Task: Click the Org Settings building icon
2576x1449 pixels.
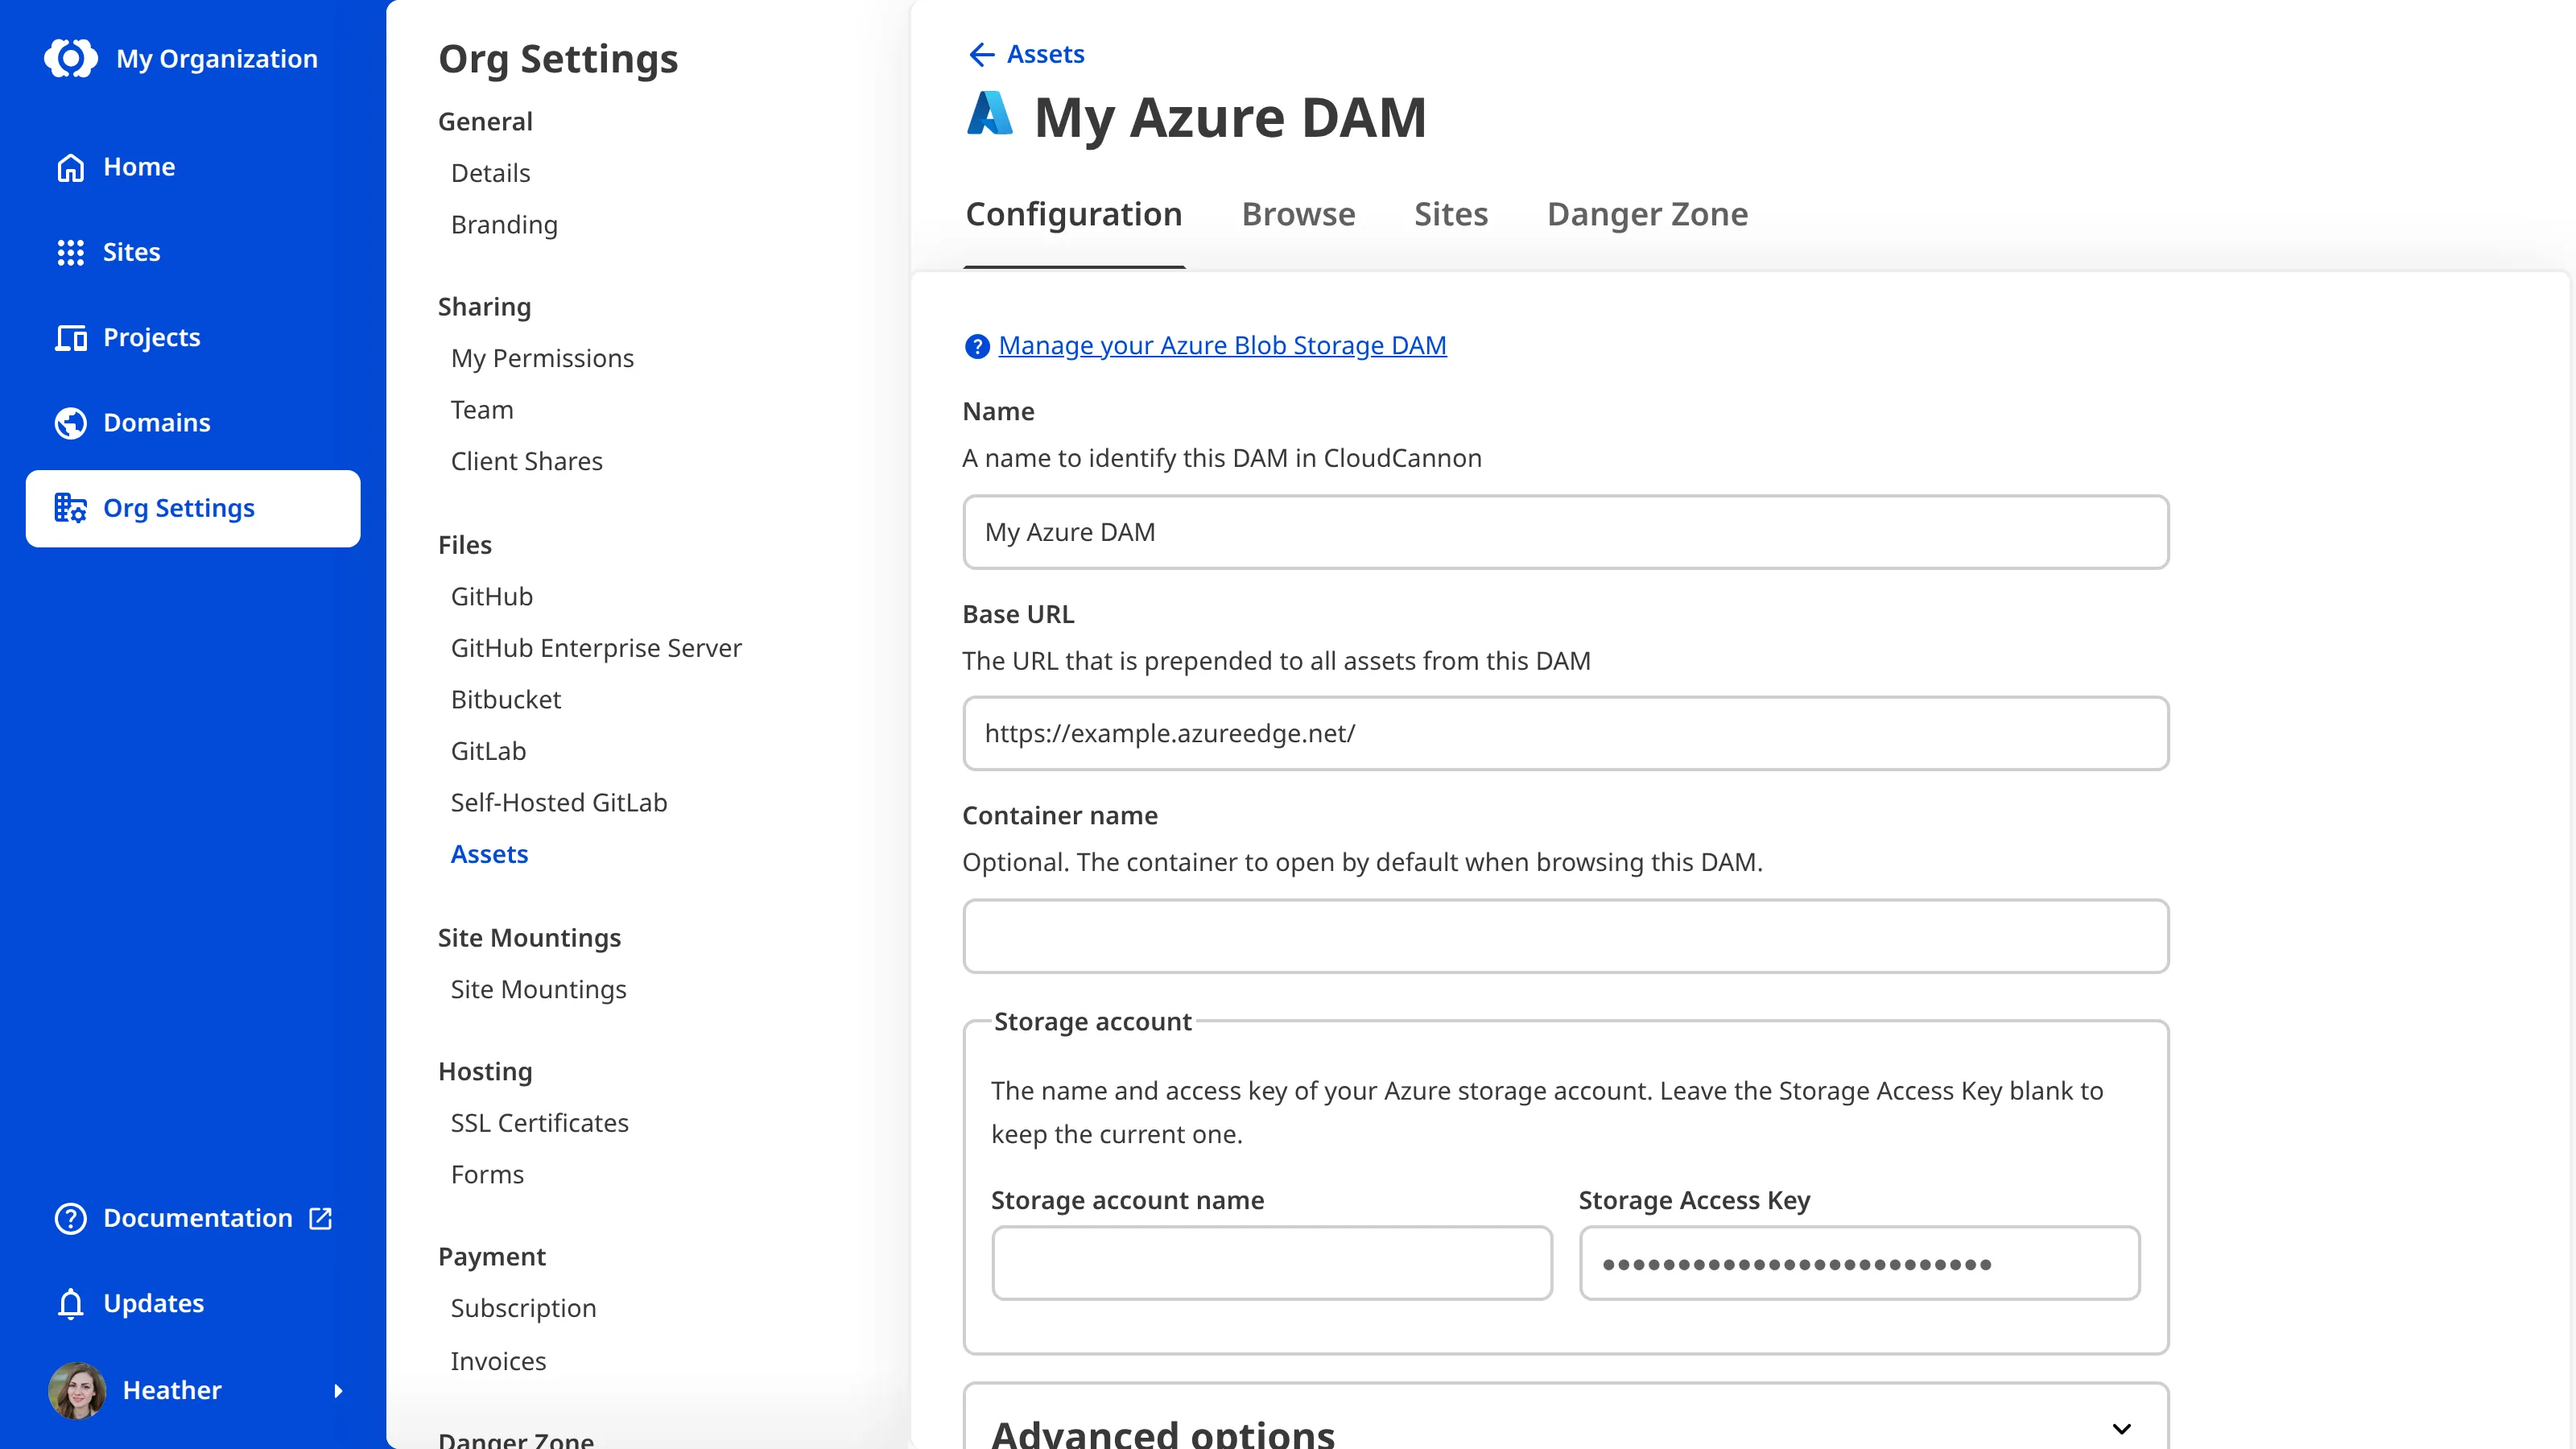Action: tap(70, 508)
